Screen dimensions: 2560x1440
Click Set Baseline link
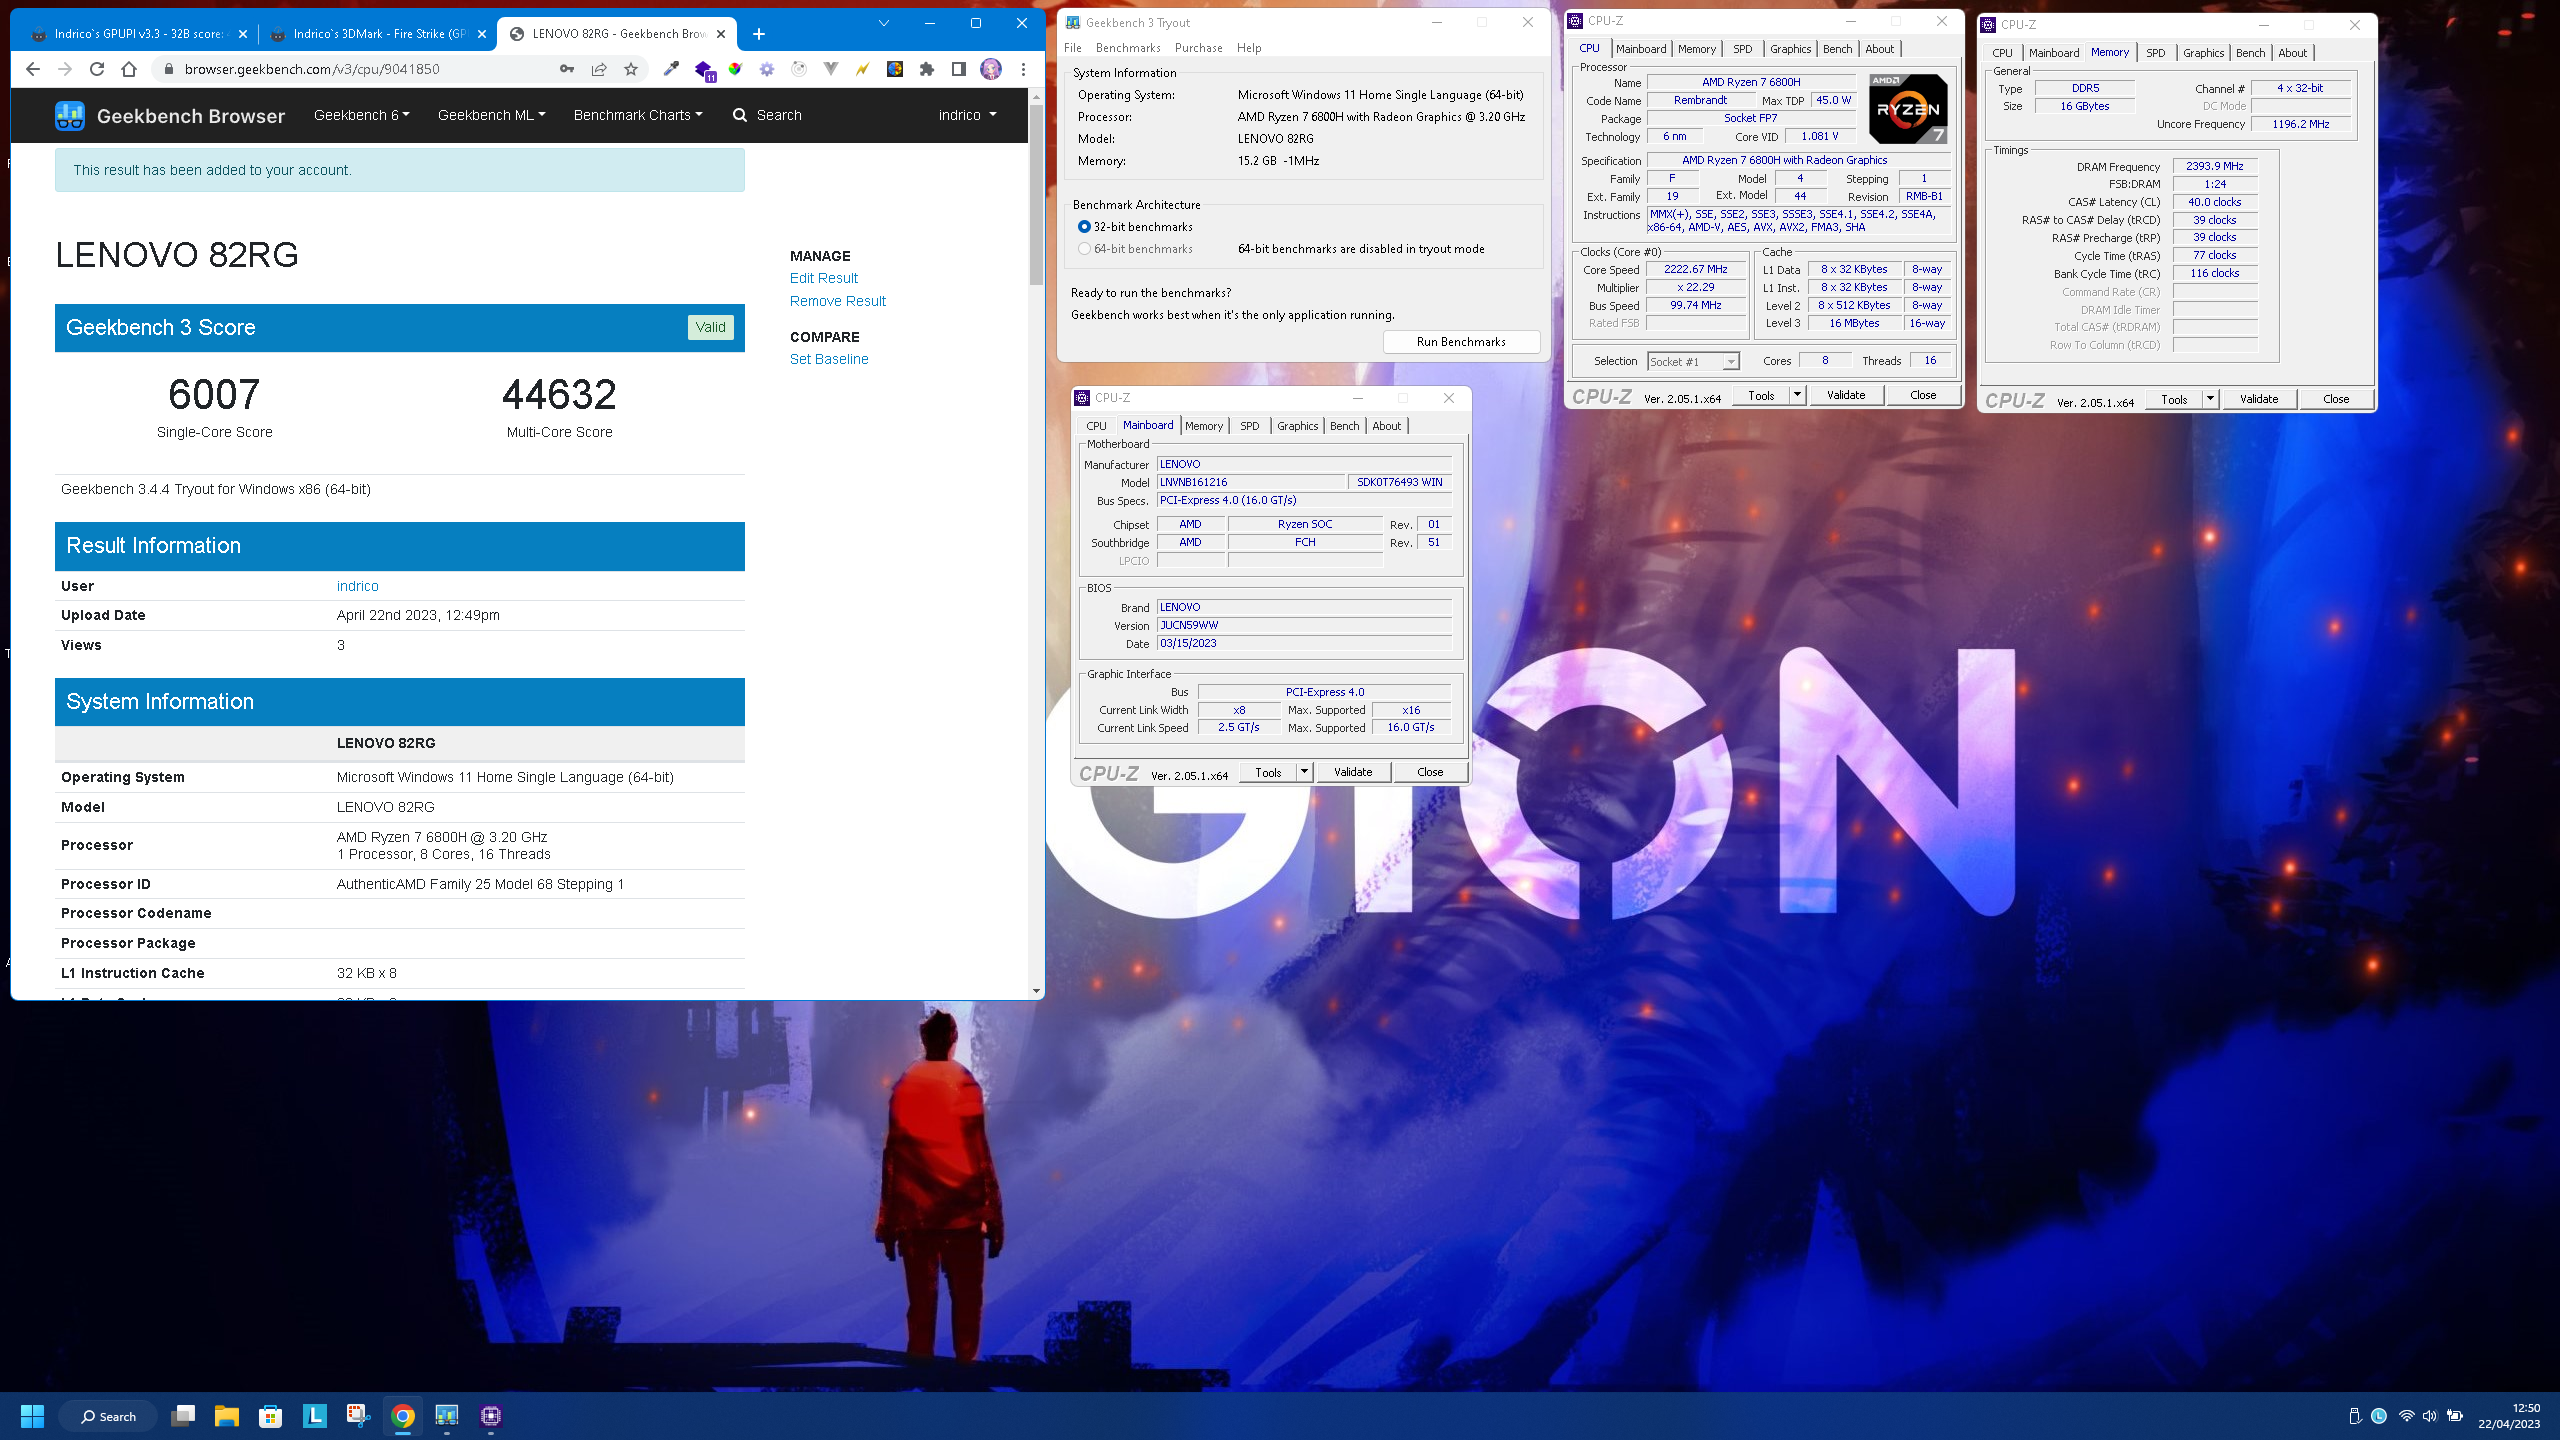pyautogui.click(x=829, y=359)
